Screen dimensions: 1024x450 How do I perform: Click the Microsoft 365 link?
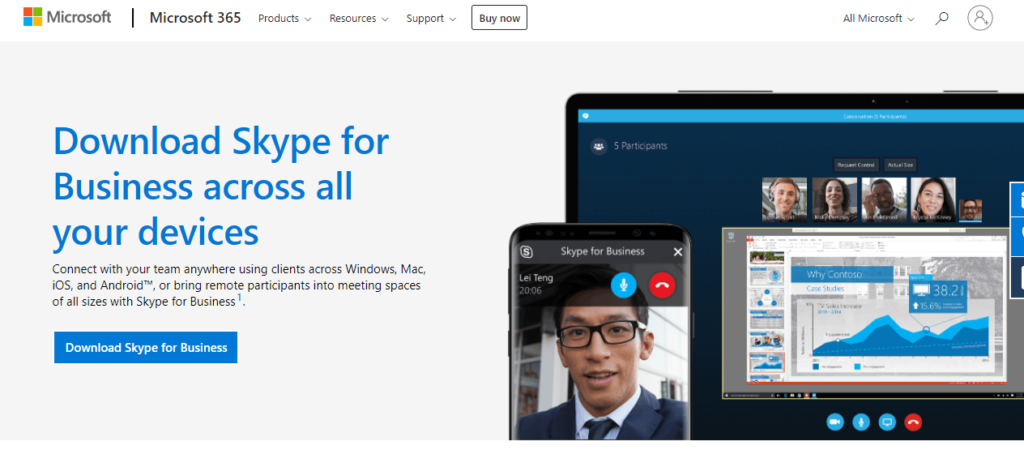(195, 18)
